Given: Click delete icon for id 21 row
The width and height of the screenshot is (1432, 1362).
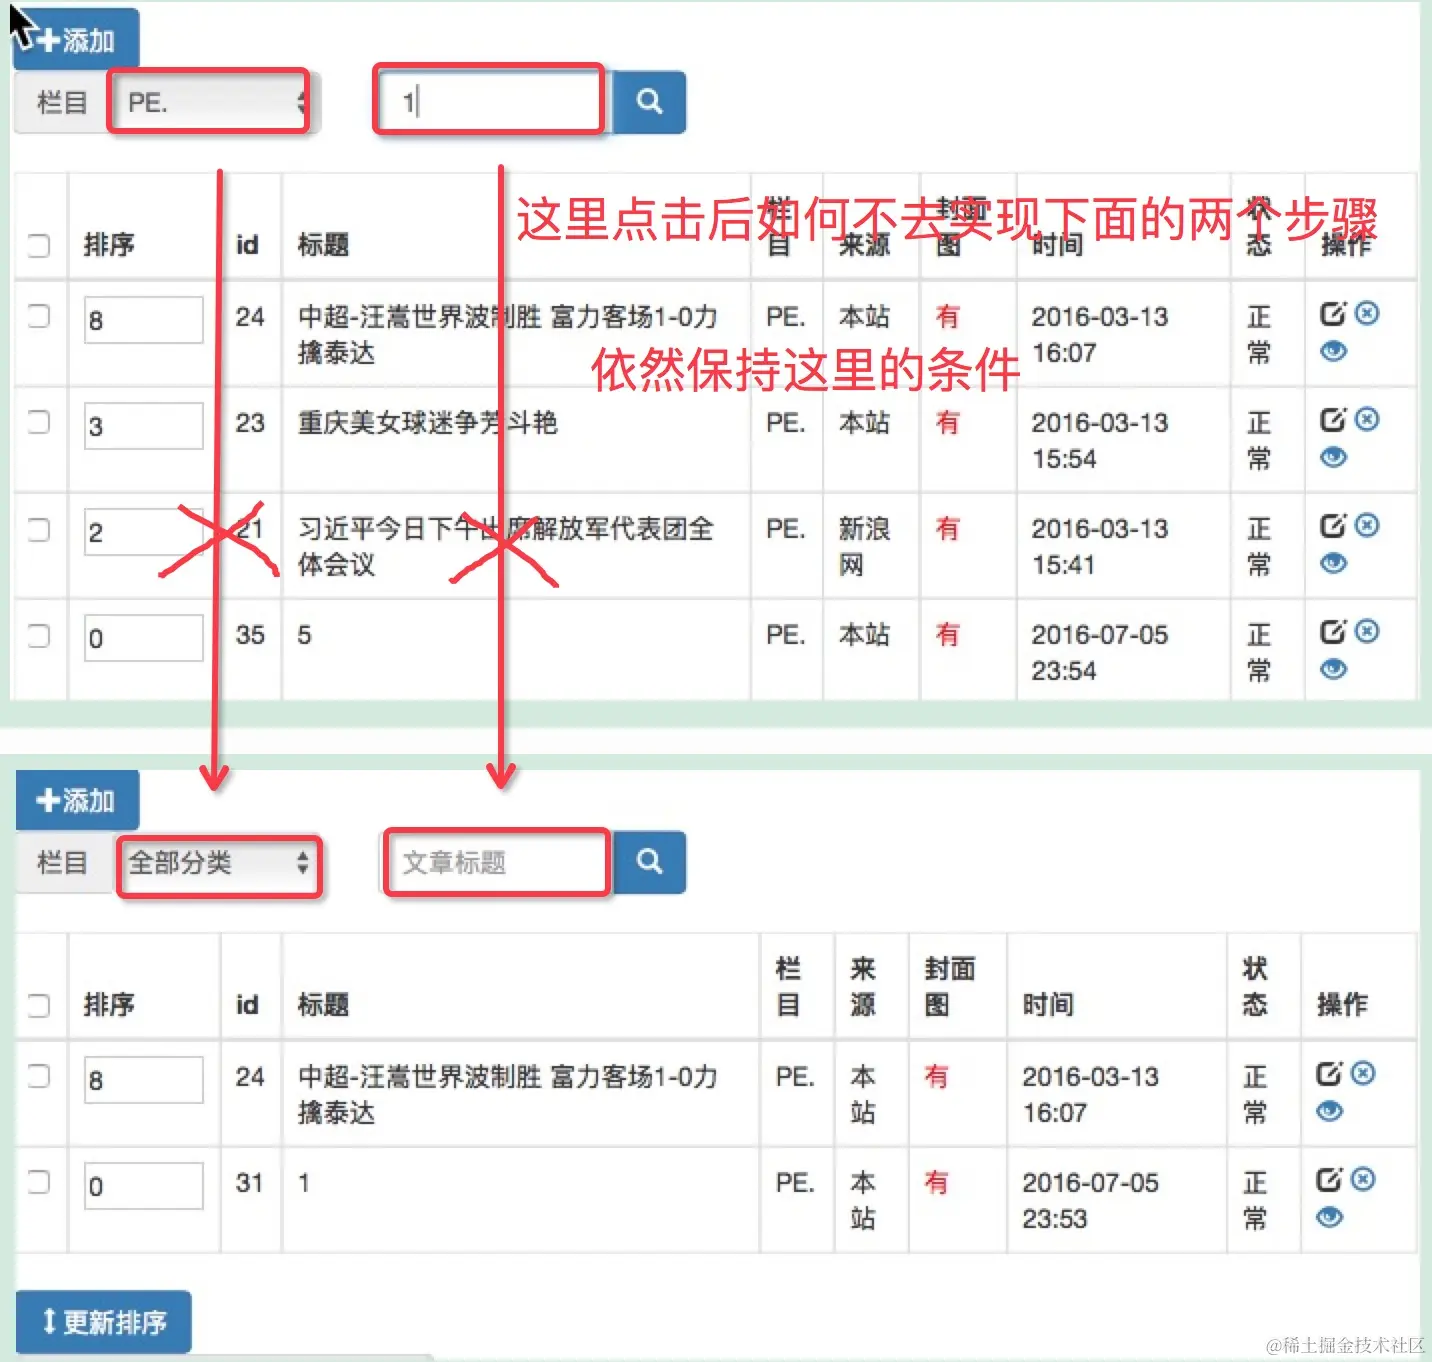Looking at the screenshot, I should pyautogui.click(x=1367, y=525).
